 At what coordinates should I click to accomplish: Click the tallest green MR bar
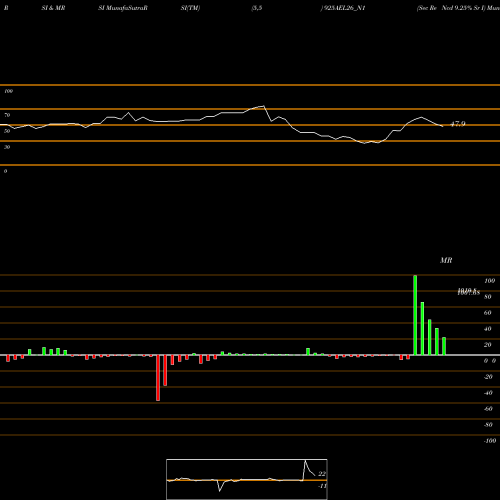tap(415, 315)
